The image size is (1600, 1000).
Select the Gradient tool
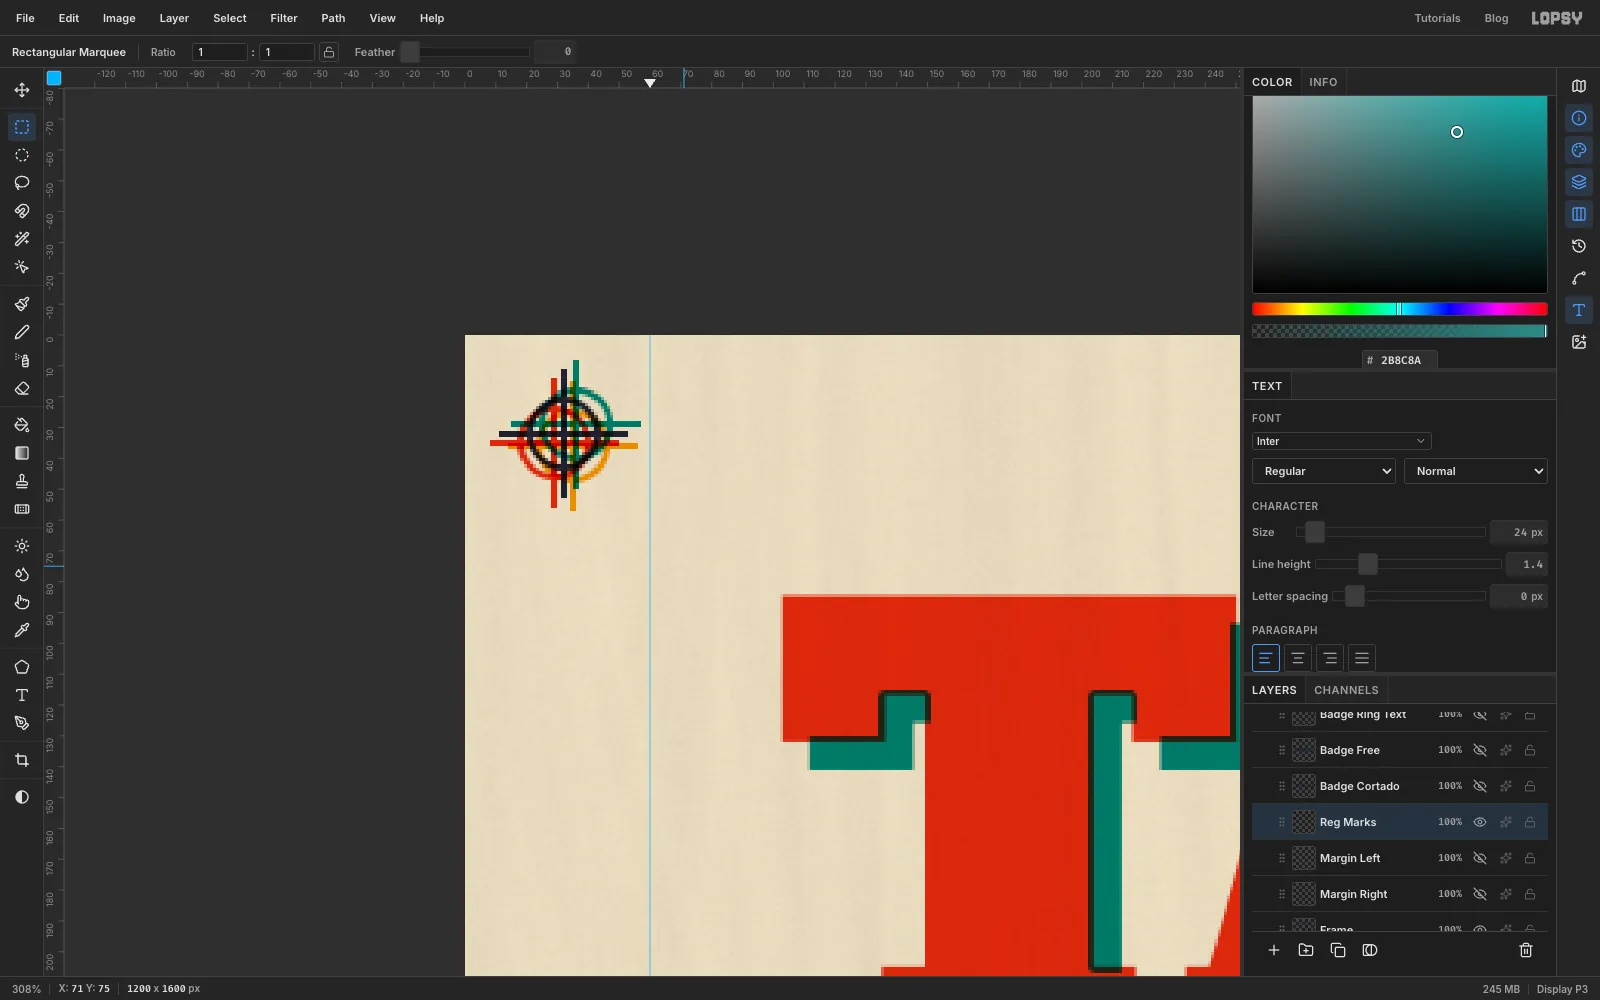22,453
